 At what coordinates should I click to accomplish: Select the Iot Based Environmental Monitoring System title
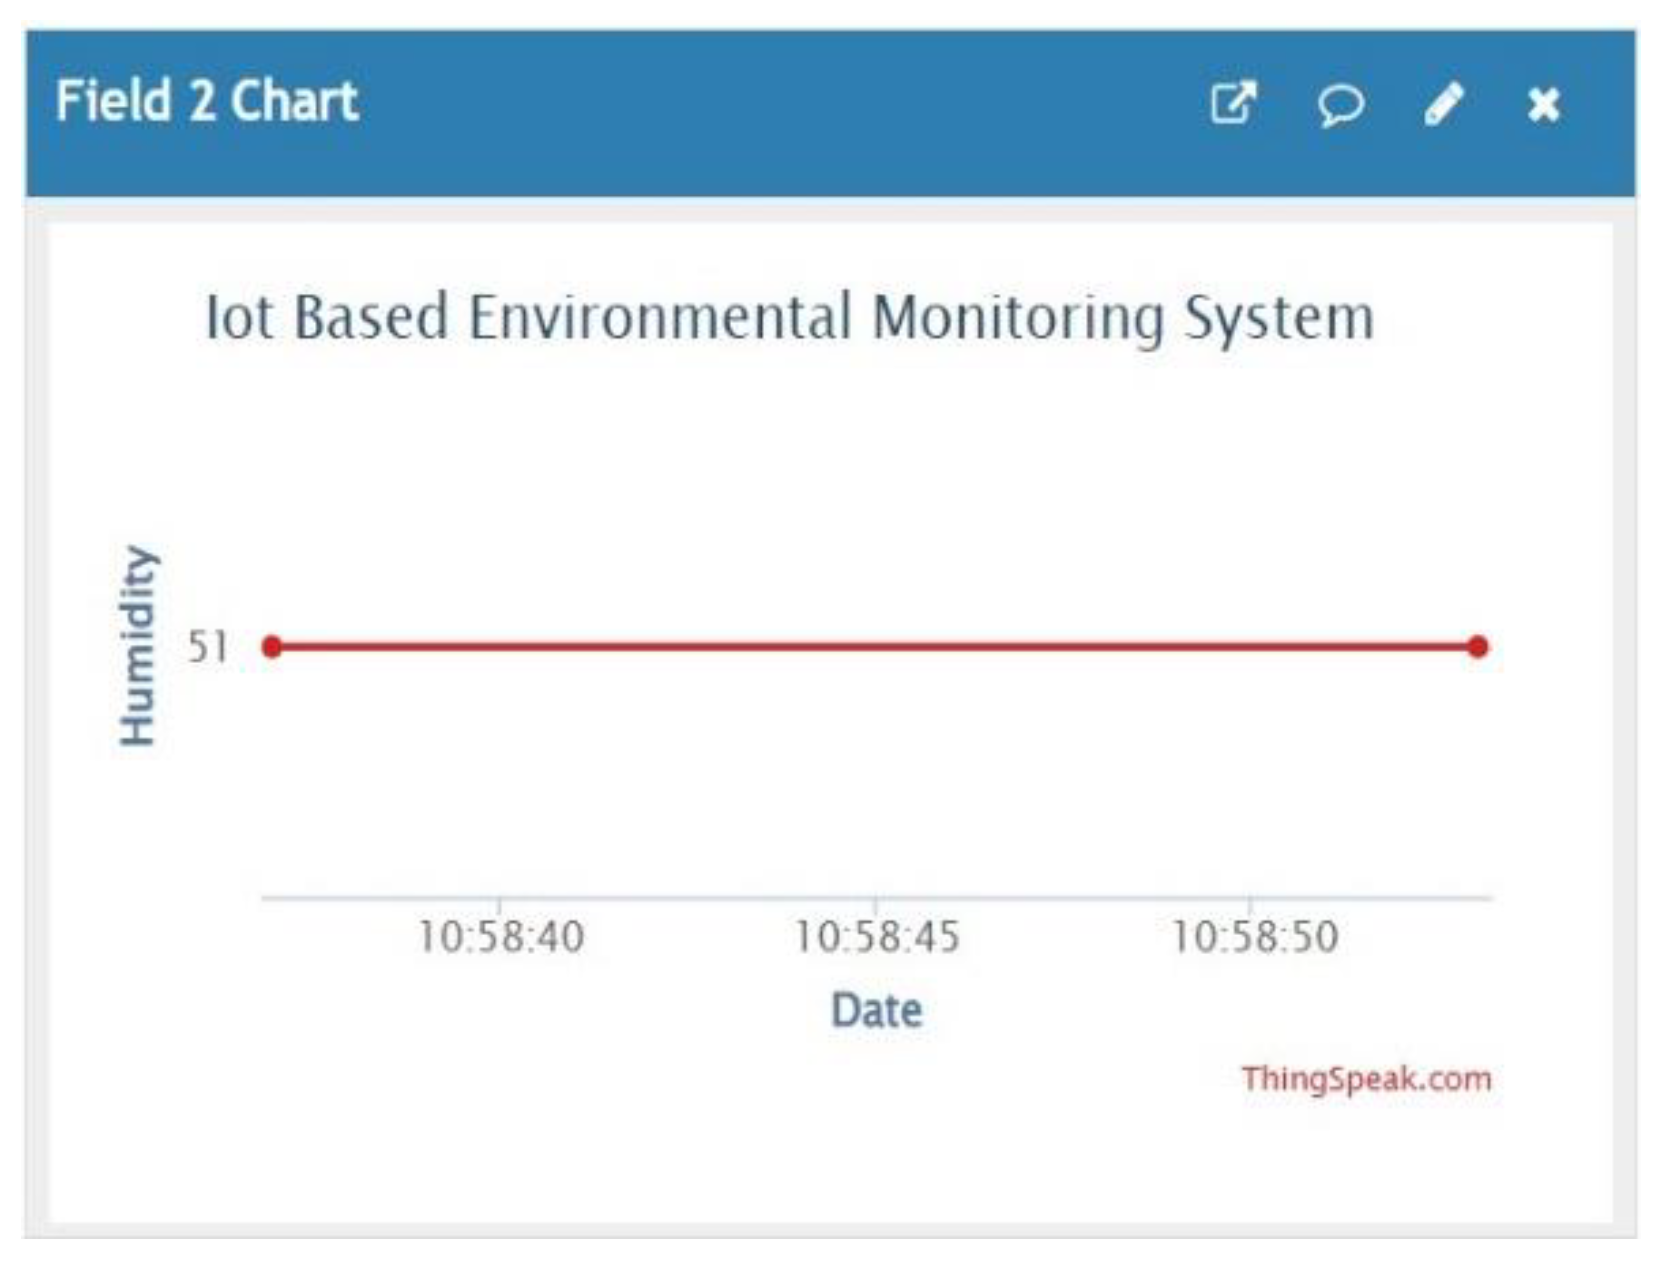point(789,318)
